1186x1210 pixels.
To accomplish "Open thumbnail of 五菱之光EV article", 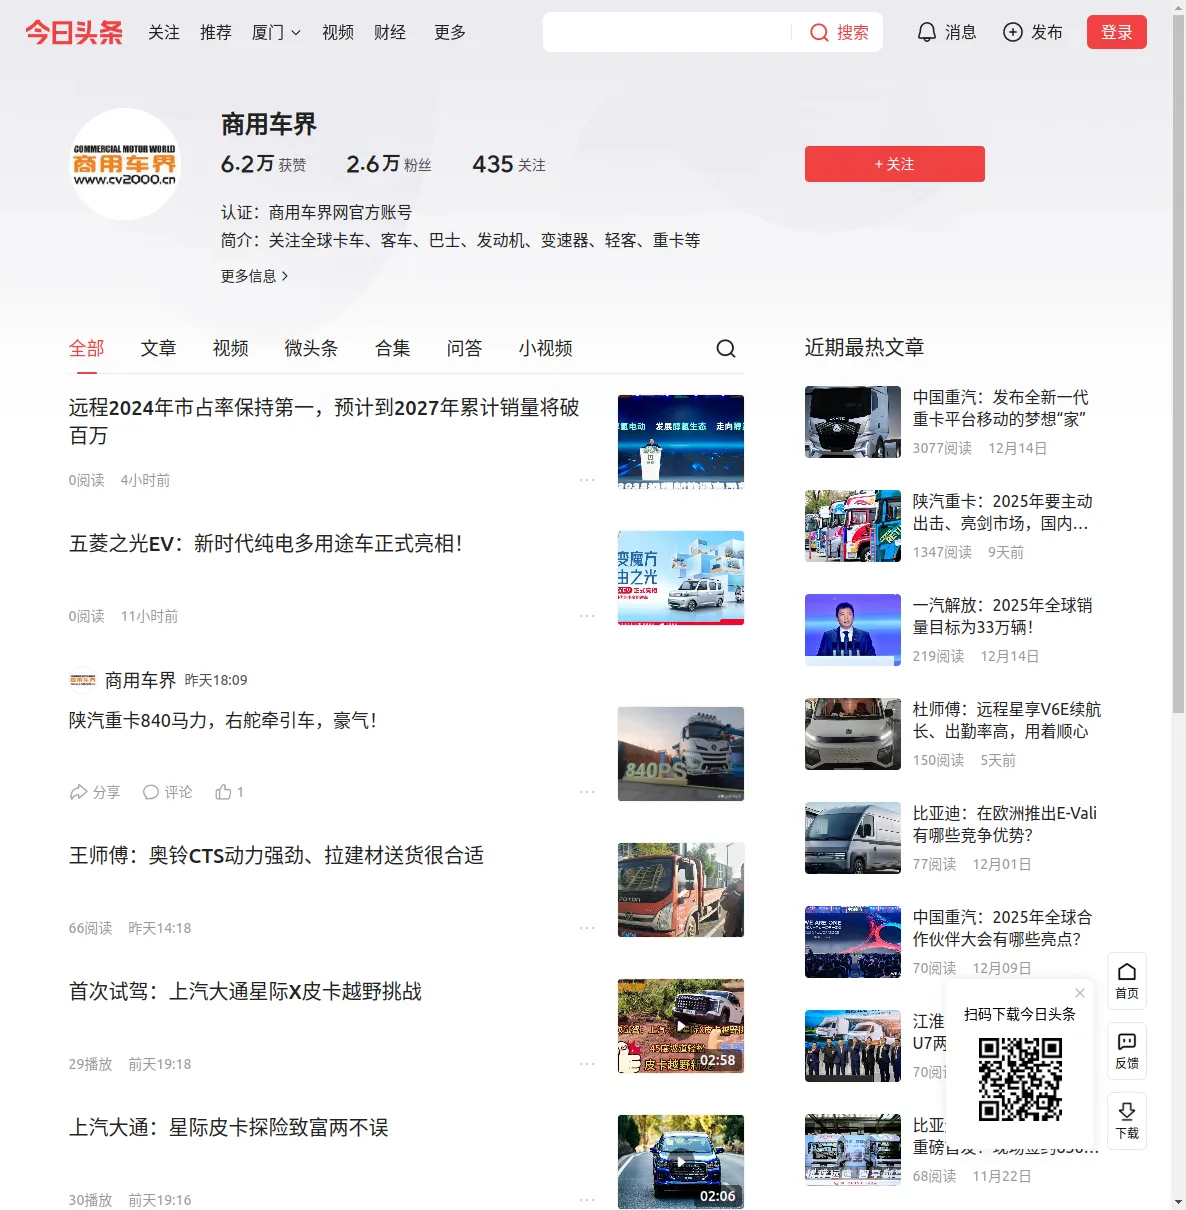I will coord(681,578).
